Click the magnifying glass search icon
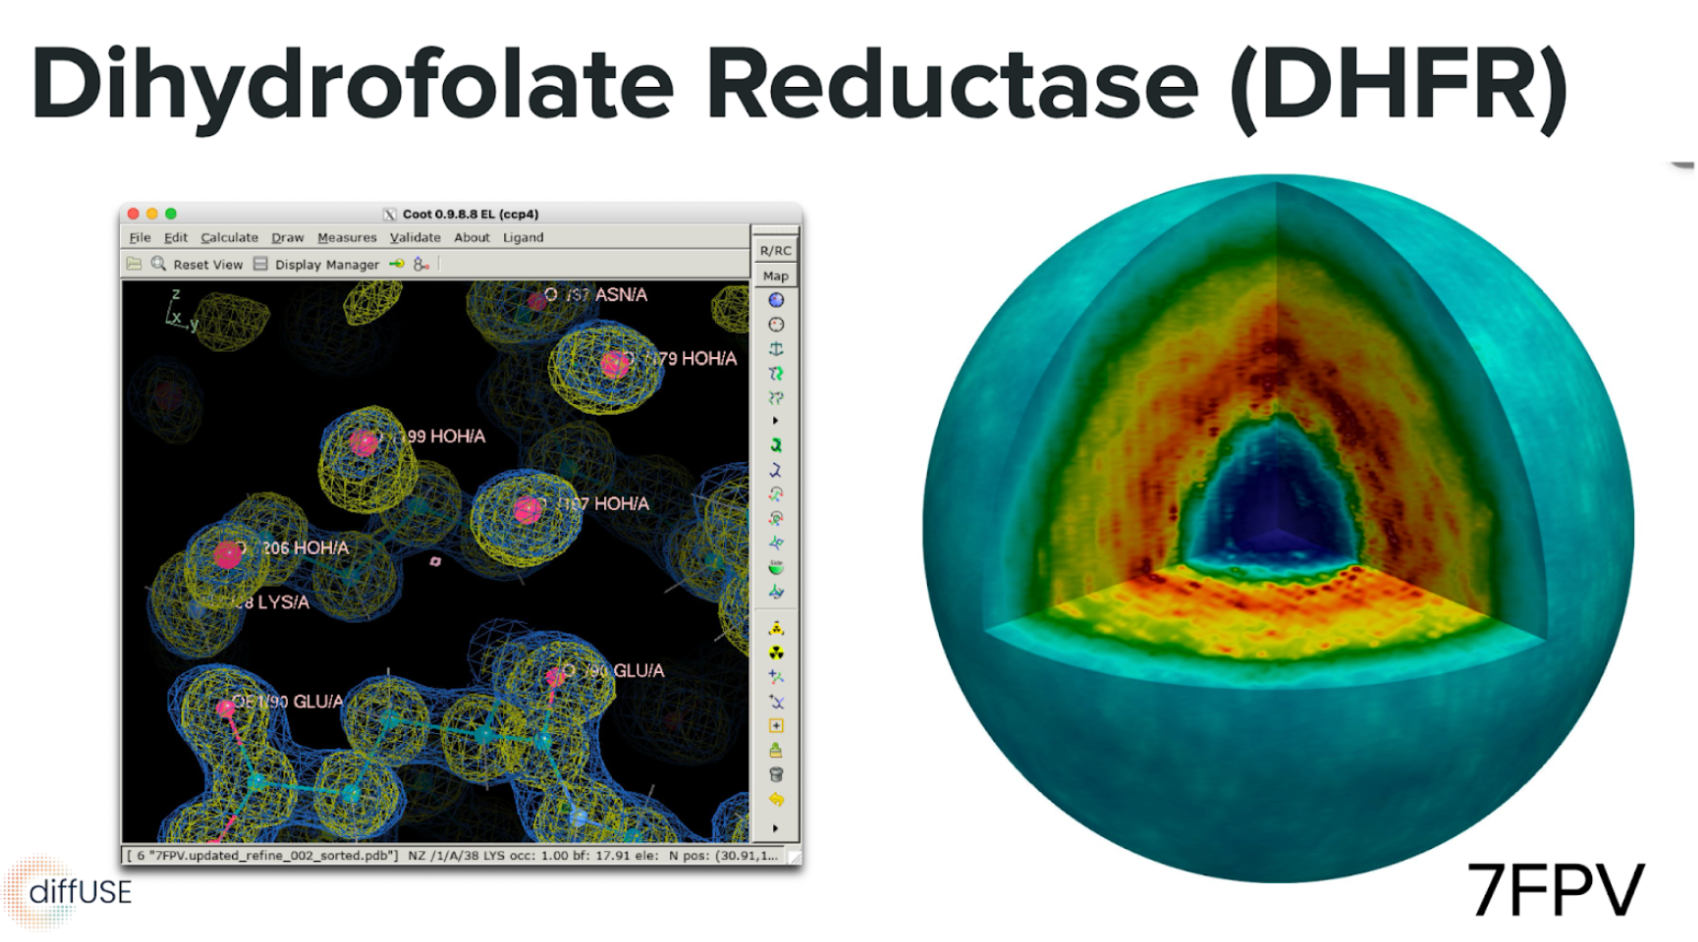The width and height of the screenshot is (1698, 942). tap(159, 264)
